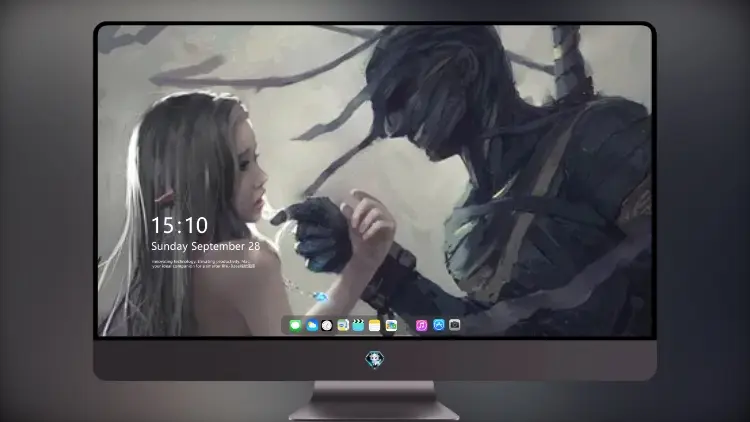Open the Clock app in the dock
Viewport: 750px width, 422px height.
click(327, 325)
